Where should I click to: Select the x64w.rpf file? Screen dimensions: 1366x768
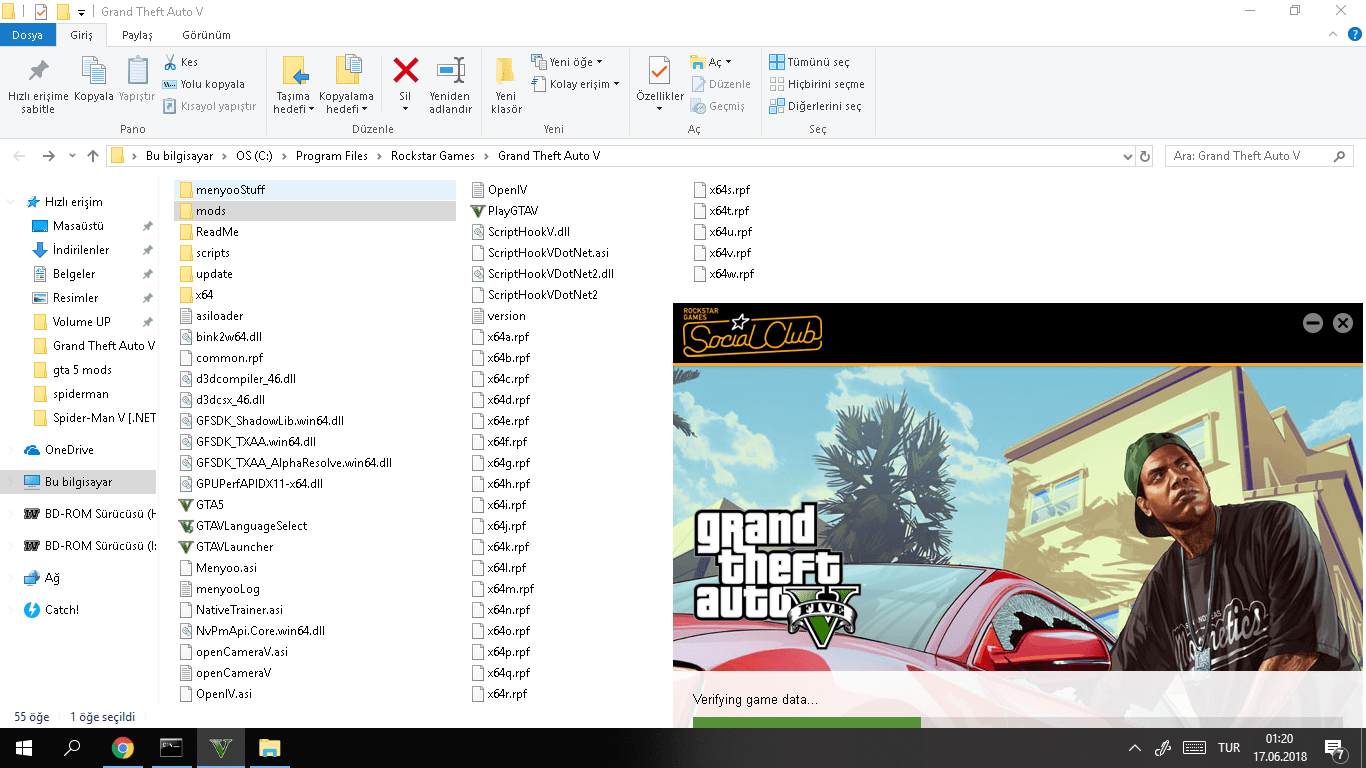[x=723, y=274]
